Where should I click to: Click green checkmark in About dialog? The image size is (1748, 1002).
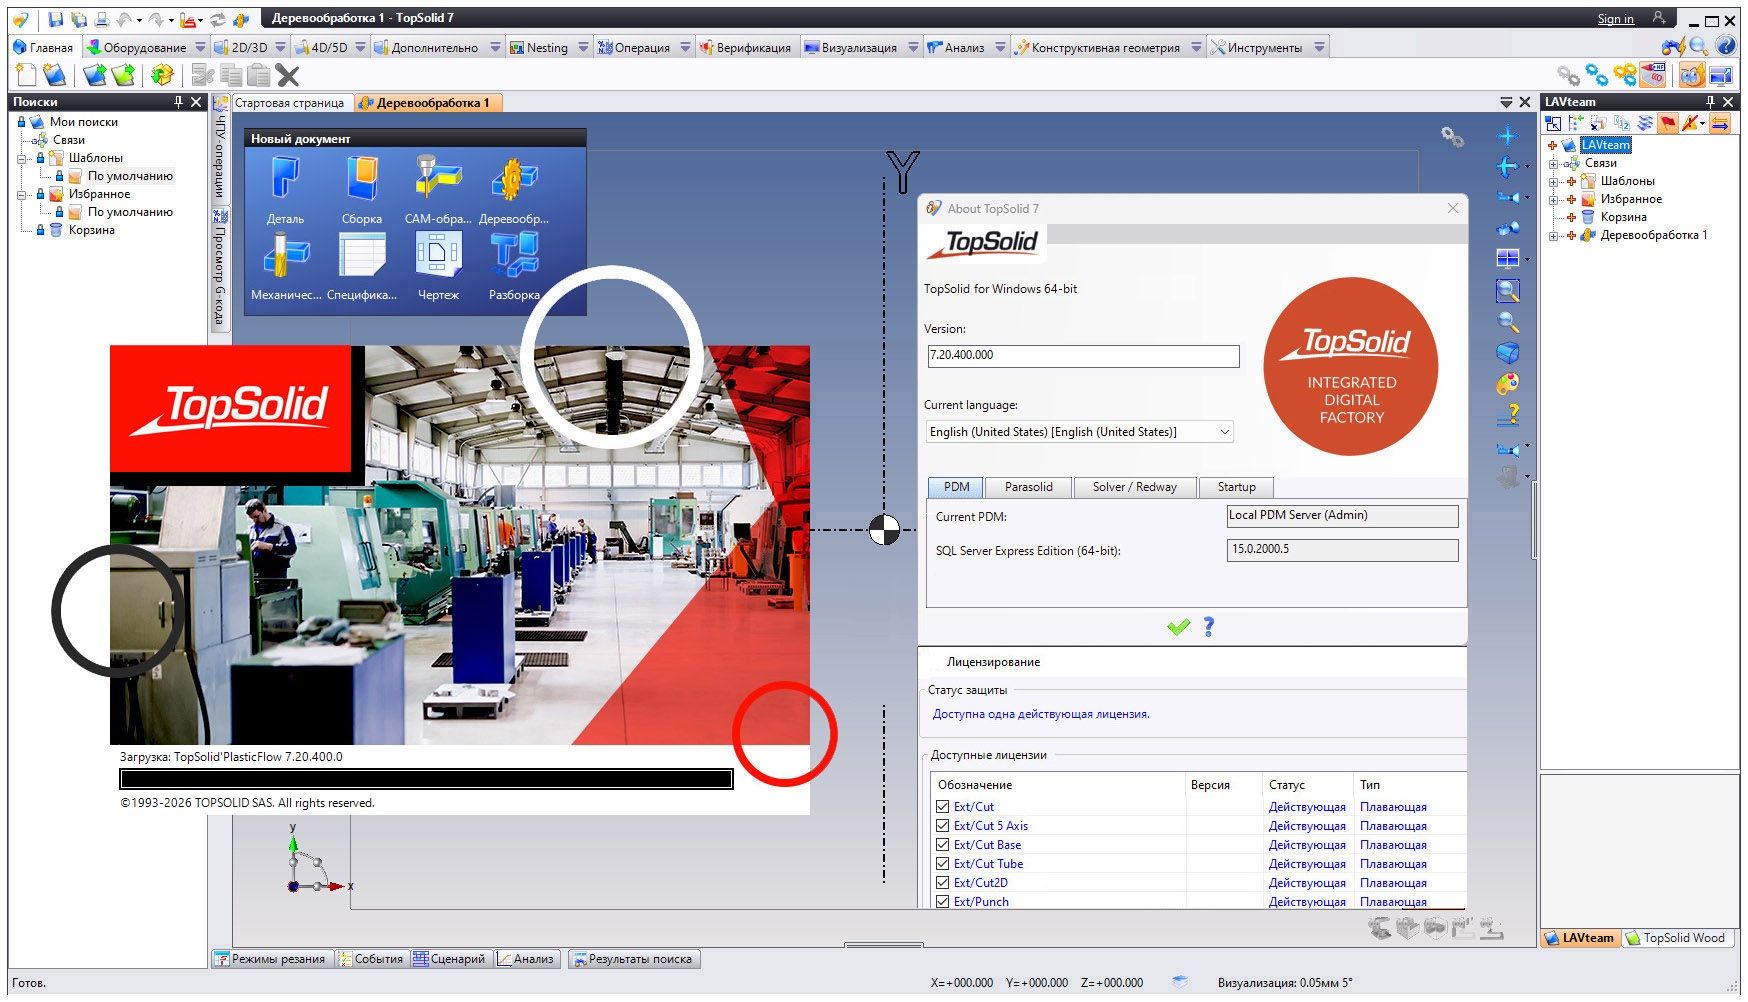point(1178,627)
